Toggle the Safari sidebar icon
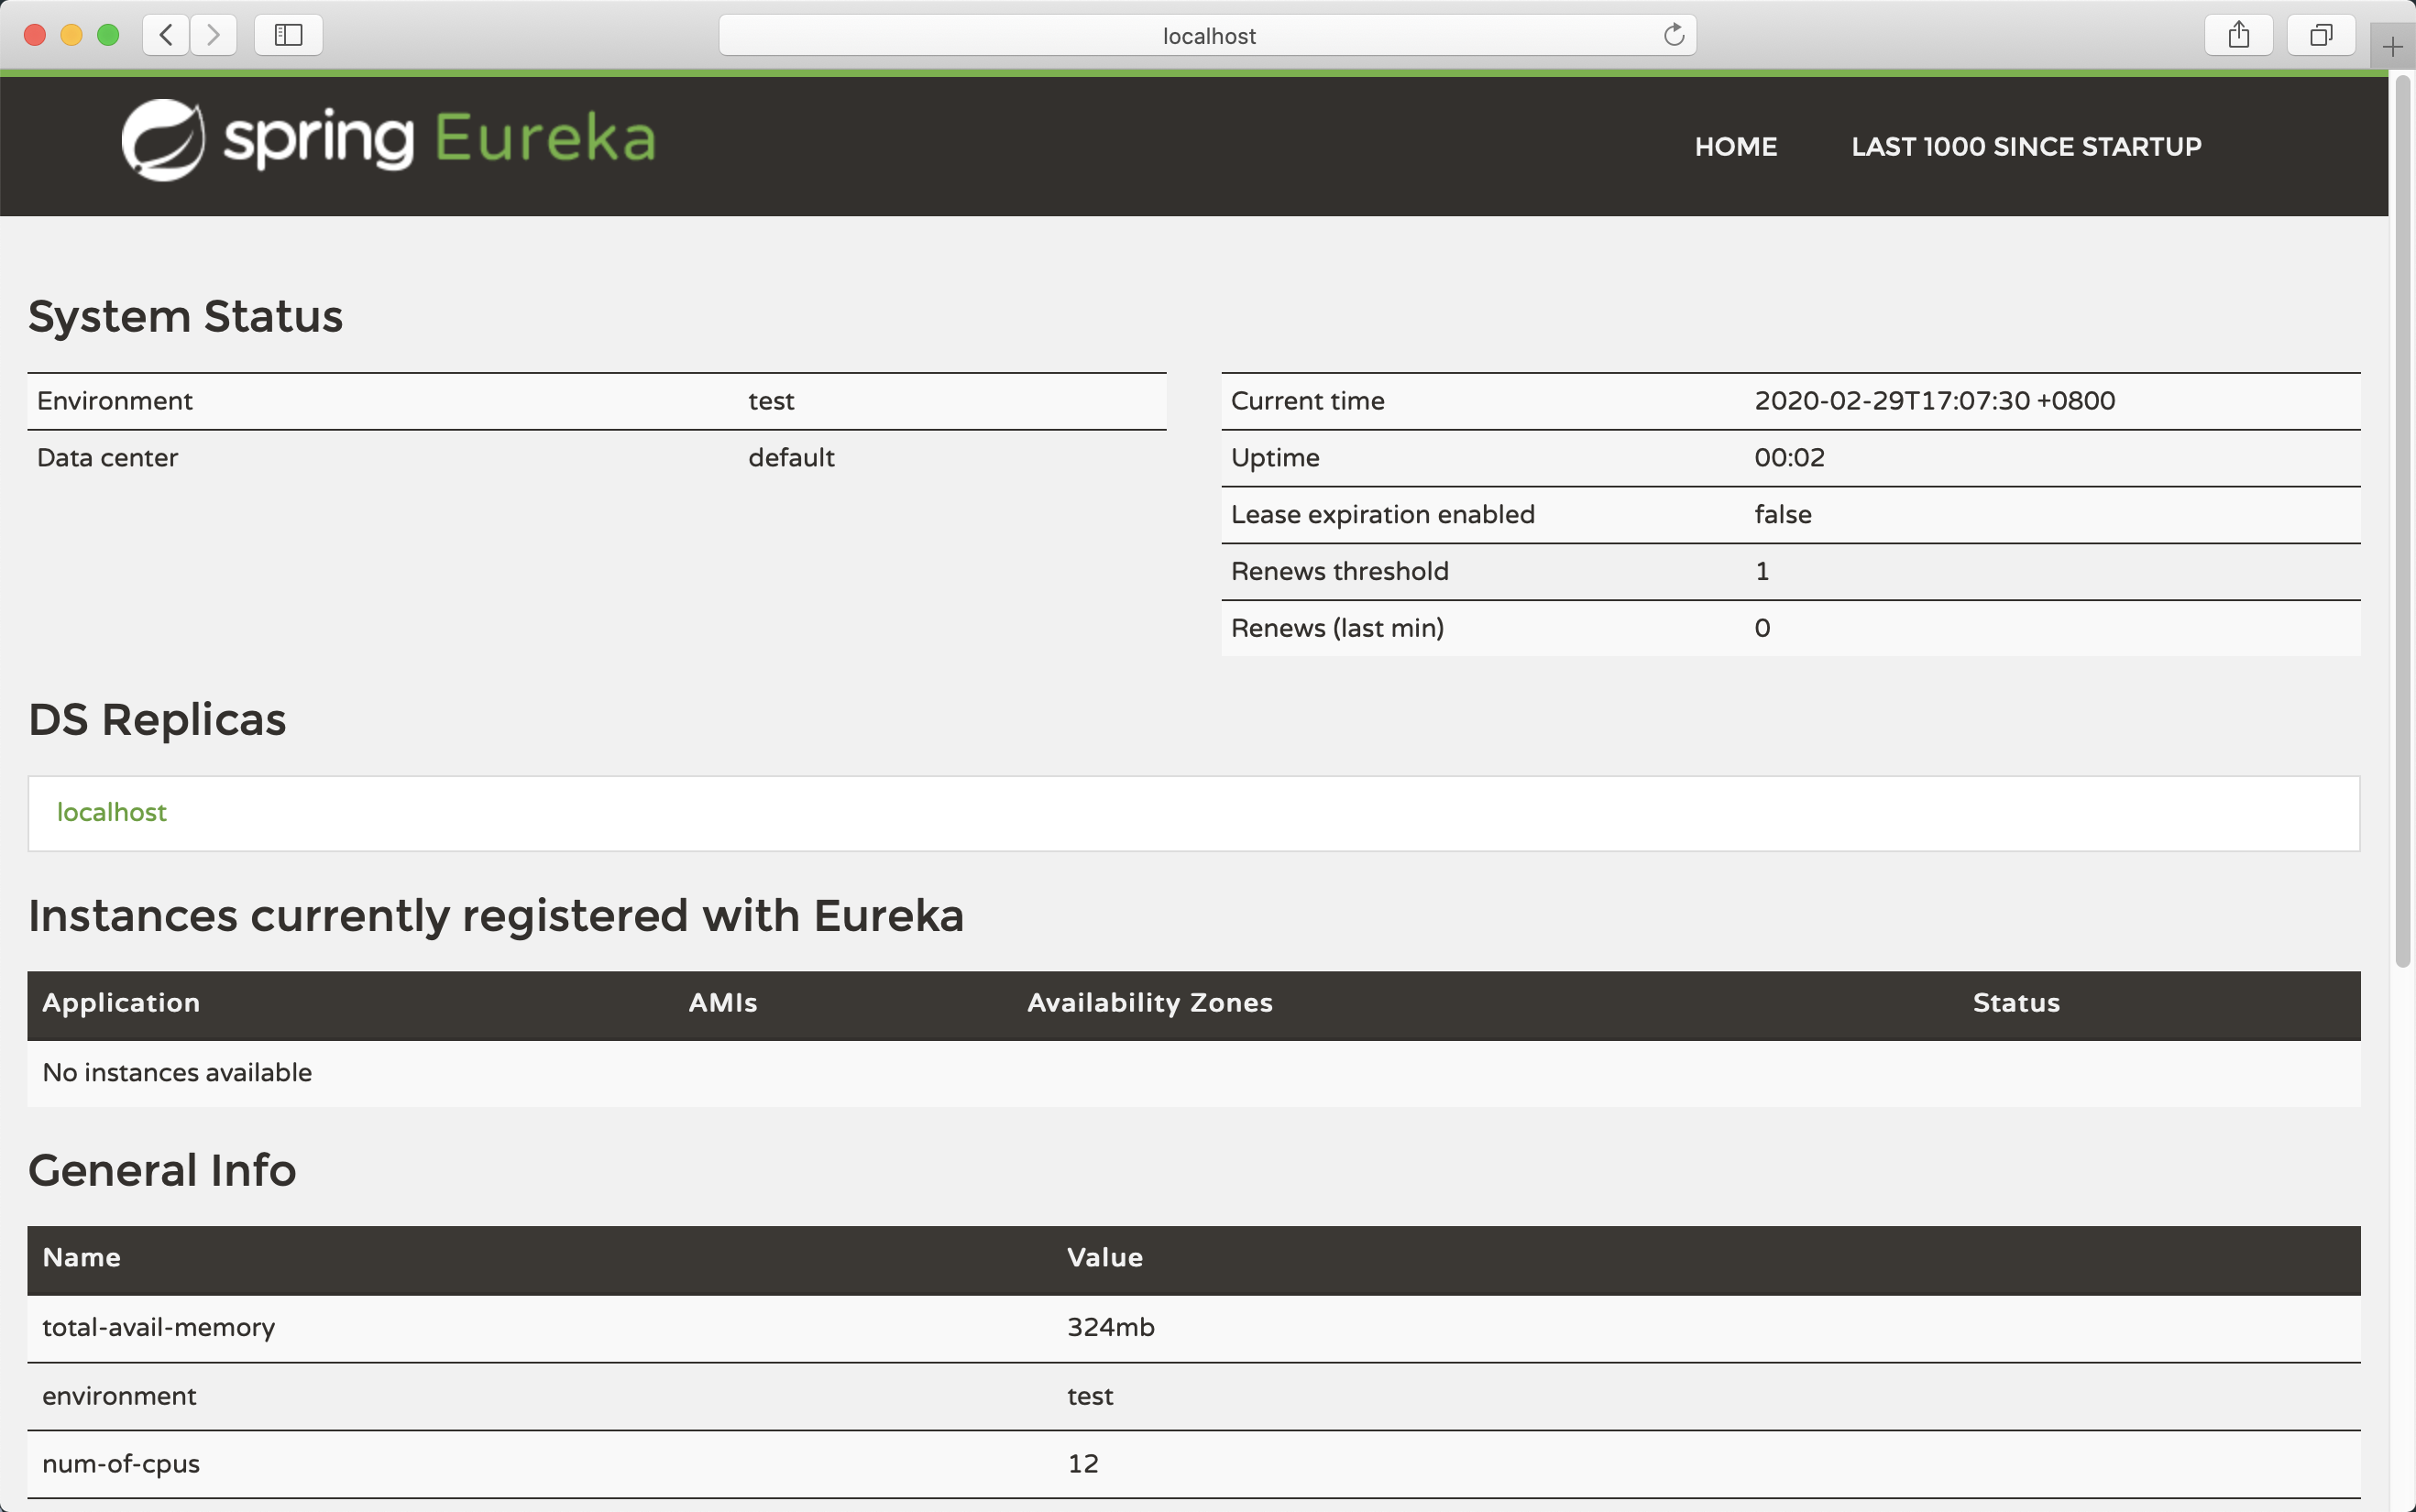2416x1512 pixels. (x=288, y=36)
